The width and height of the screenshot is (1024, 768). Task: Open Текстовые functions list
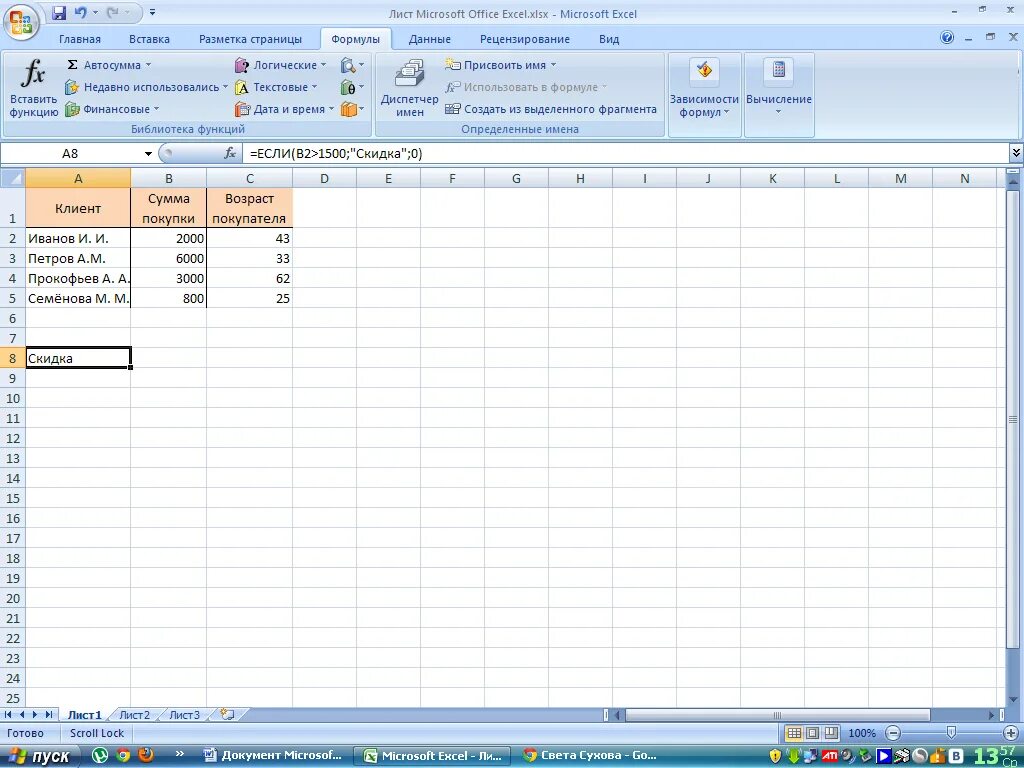tap(276, 87)
